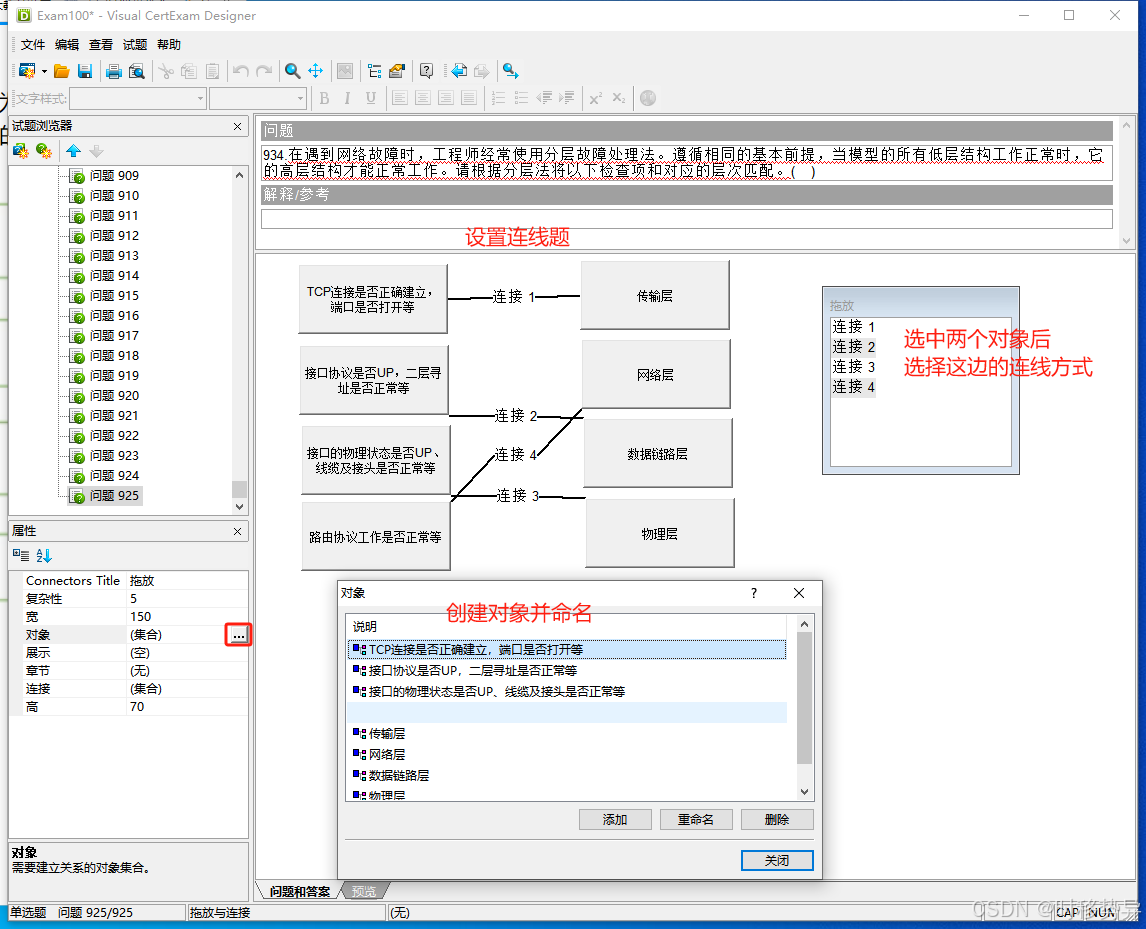
Task: Click the question-mark document toolbar icon
Action: [426, 71]
